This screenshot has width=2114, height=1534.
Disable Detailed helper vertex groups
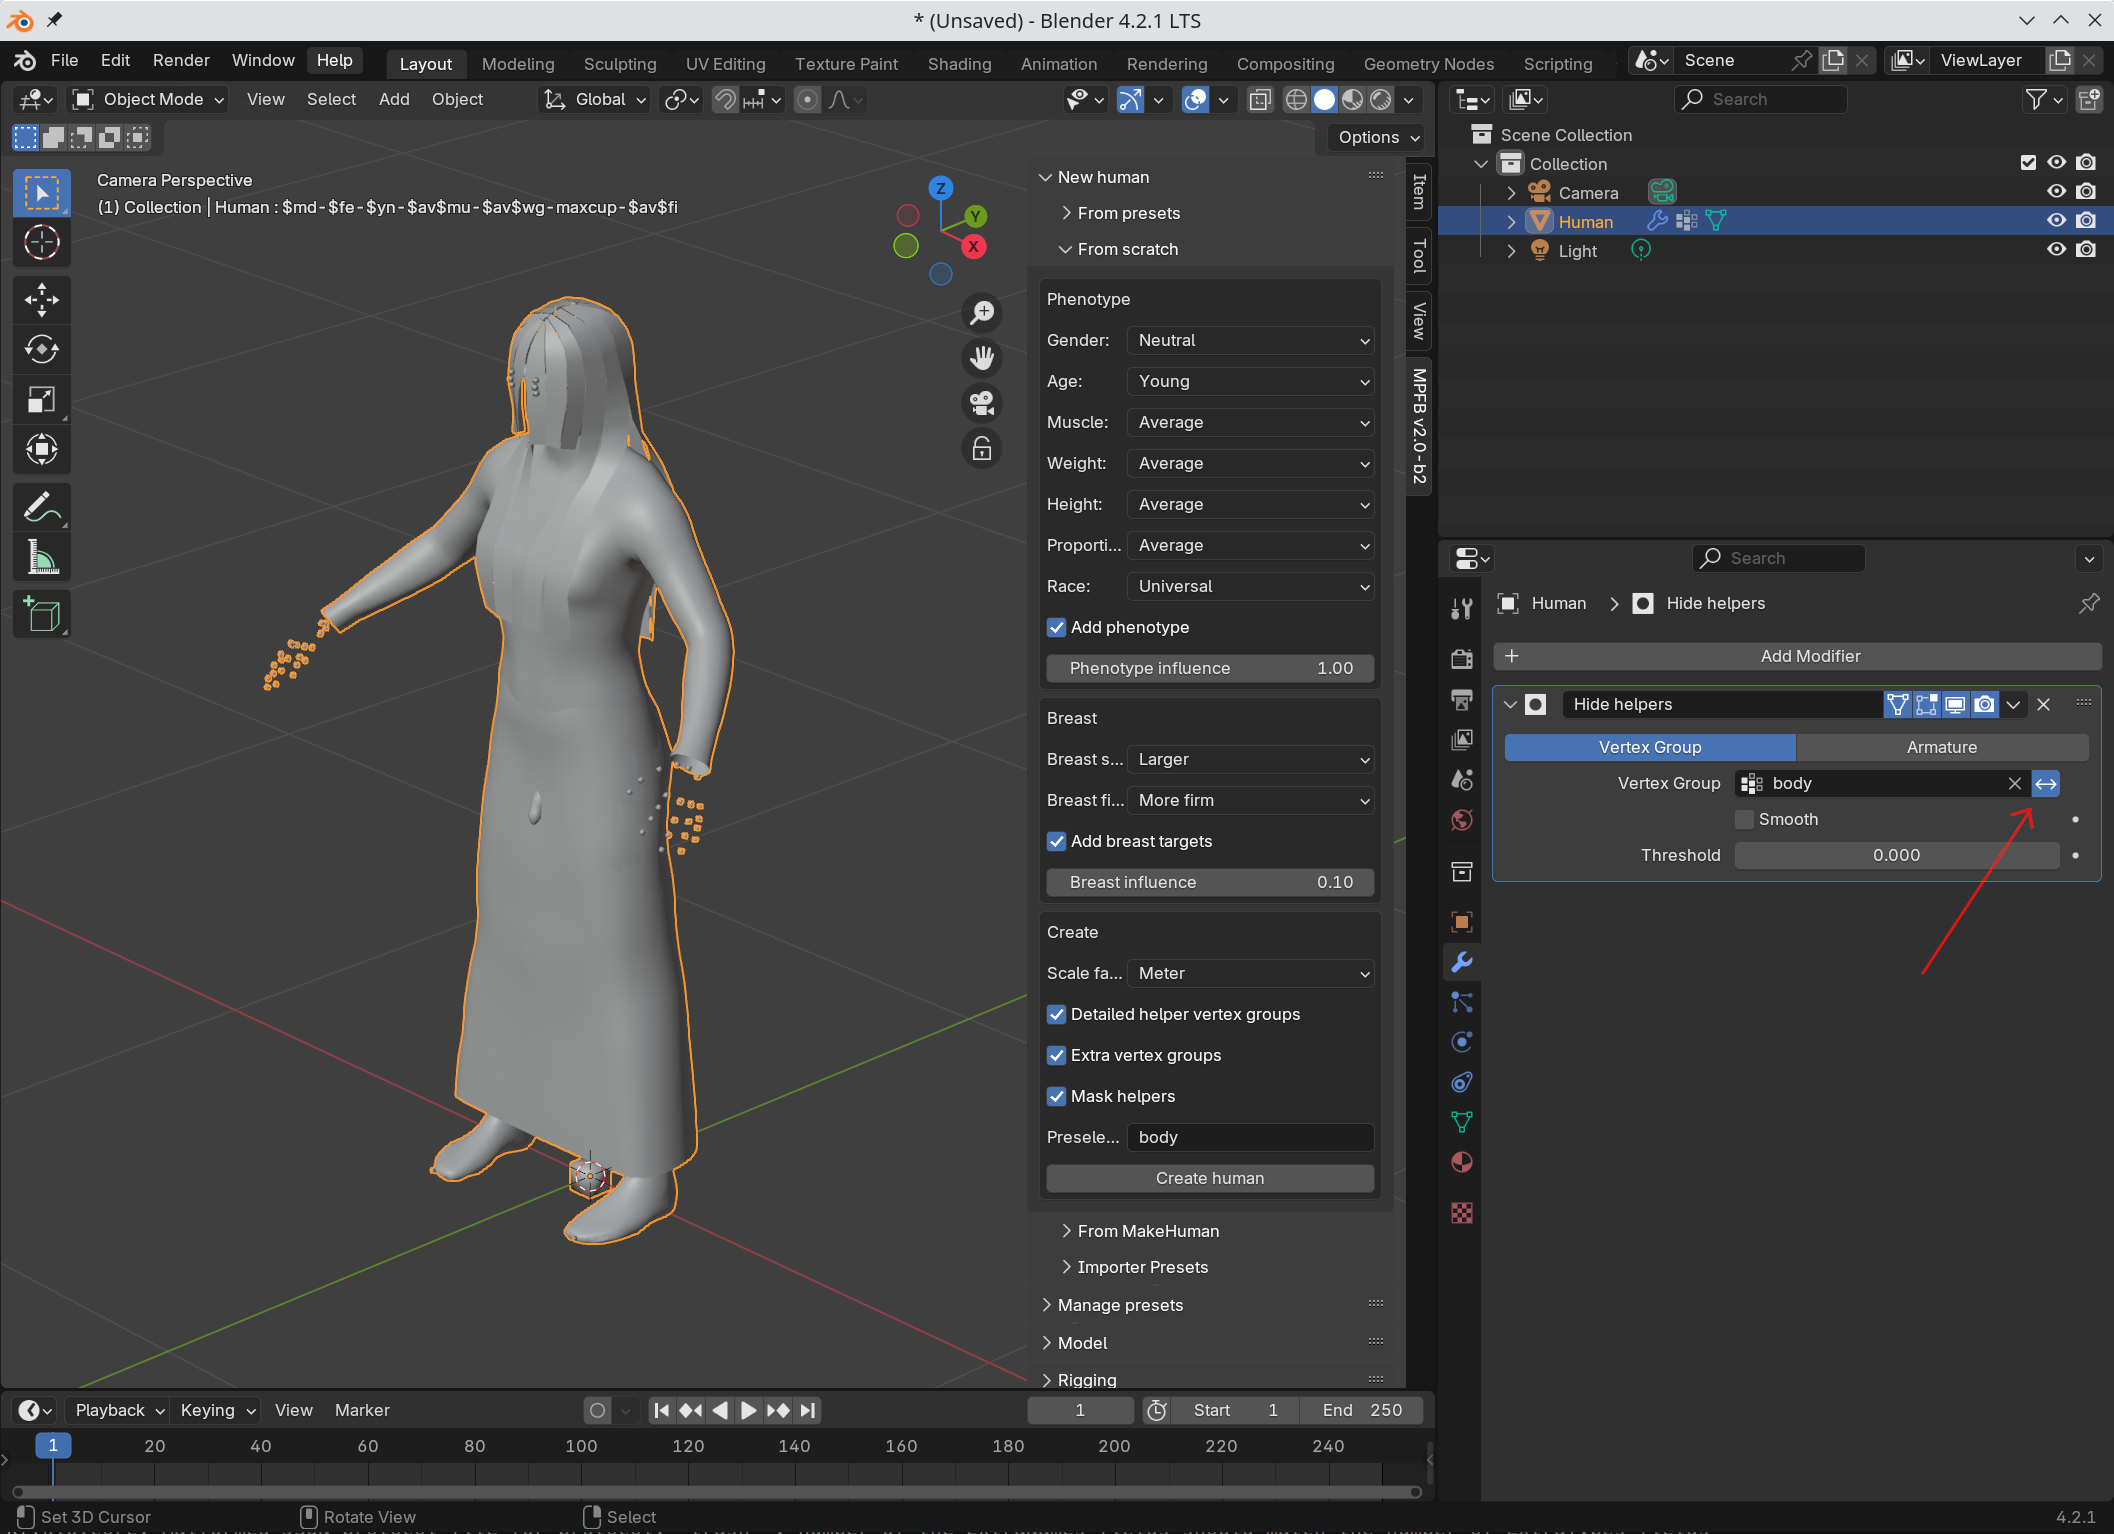(x=1056, y=1014)
